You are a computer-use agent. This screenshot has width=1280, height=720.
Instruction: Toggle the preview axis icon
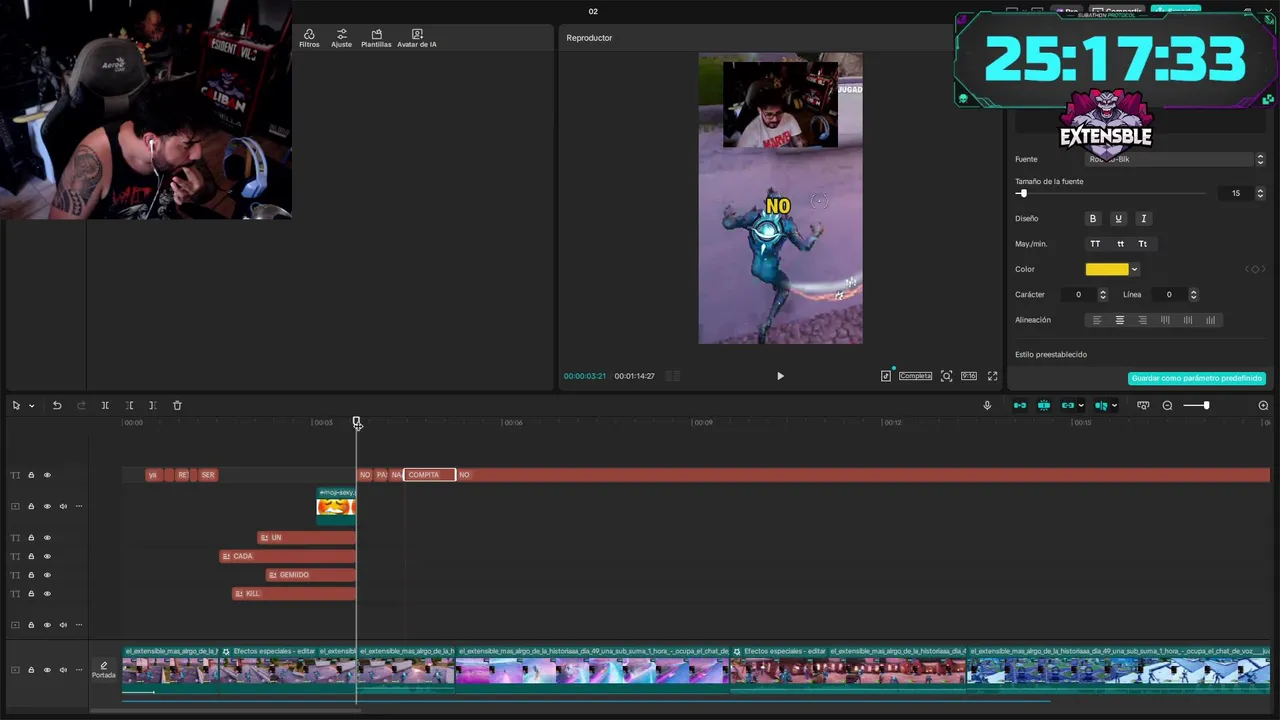pos(1101,405)
